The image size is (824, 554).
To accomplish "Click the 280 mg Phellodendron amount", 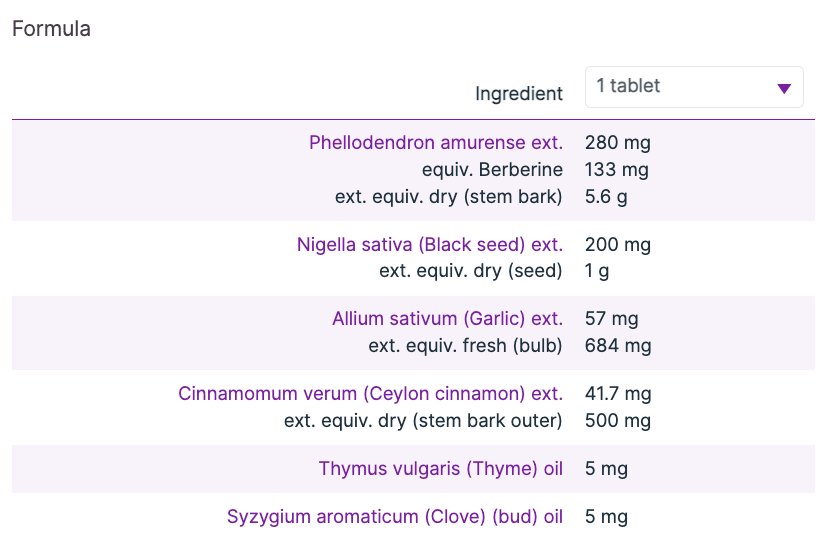I will [x=617, y=143].
